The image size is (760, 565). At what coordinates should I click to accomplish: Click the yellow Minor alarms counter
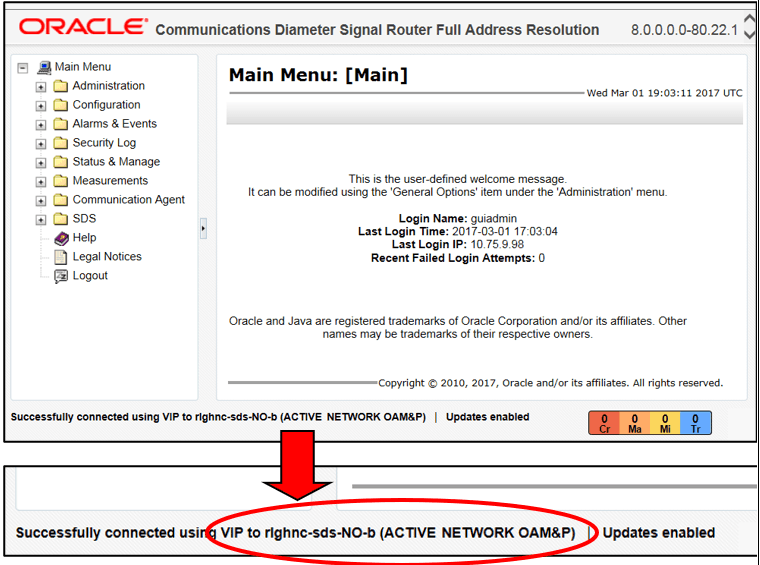click(x=665, y=423)
